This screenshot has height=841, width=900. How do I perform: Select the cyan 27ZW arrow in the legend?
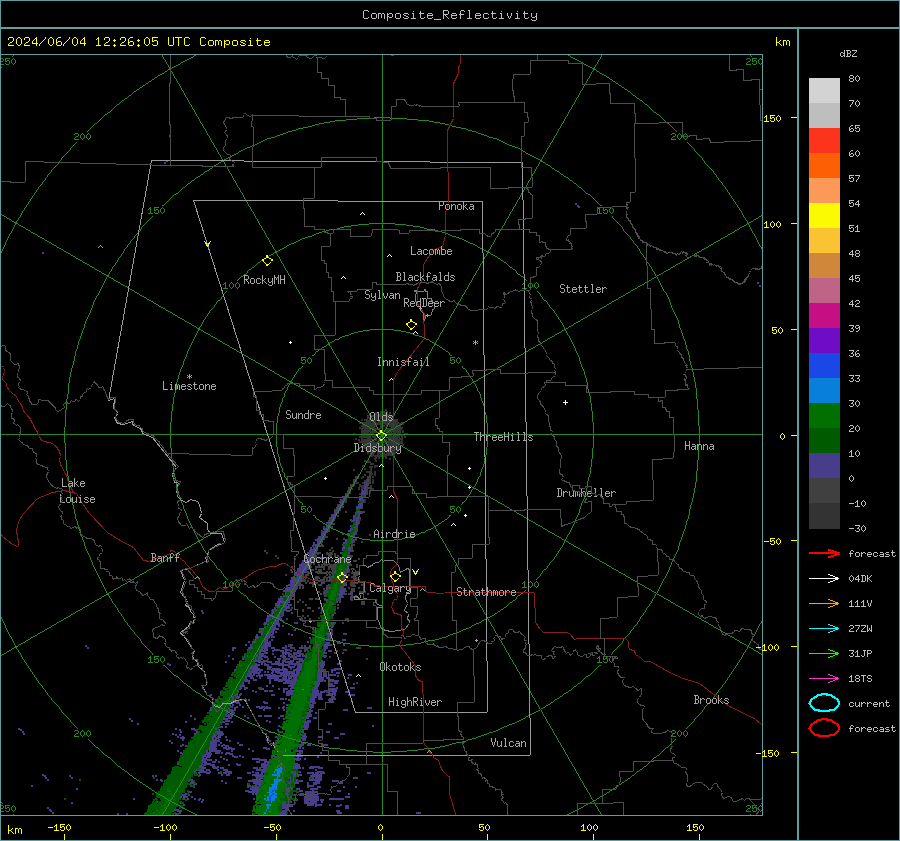coord(824,629)
